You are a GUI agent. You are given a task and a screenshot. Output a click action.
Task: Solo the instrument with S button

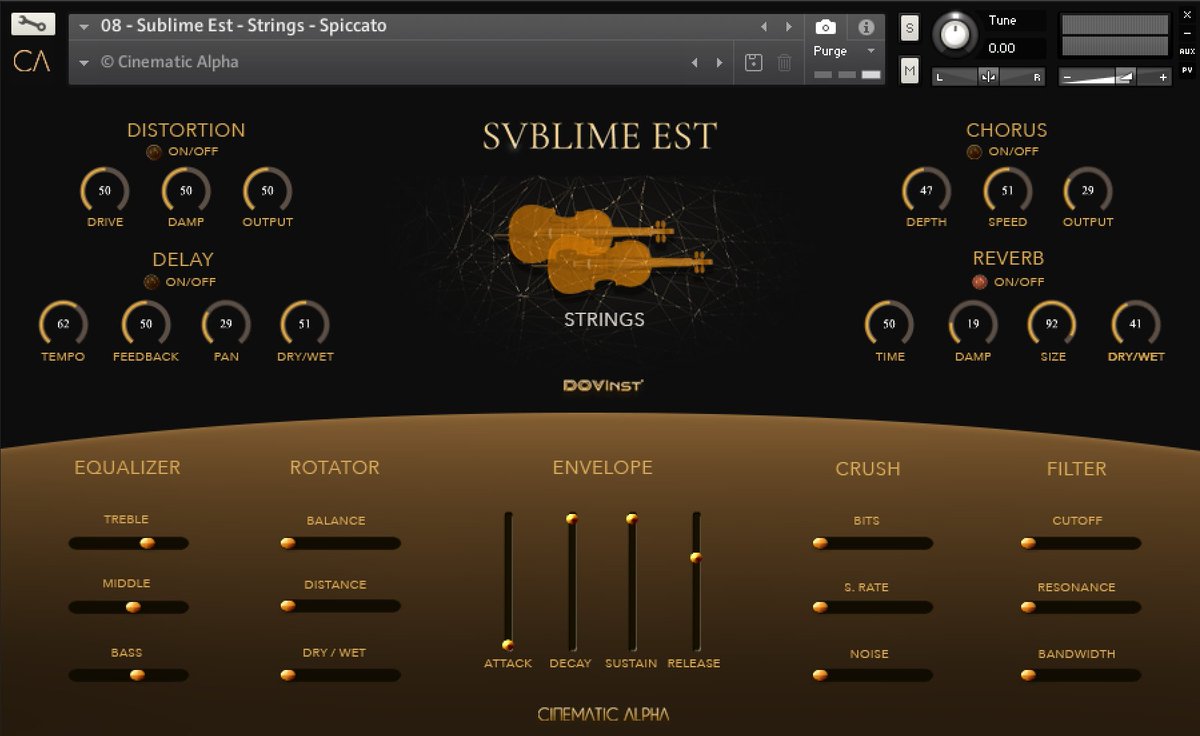coord(909,28)
